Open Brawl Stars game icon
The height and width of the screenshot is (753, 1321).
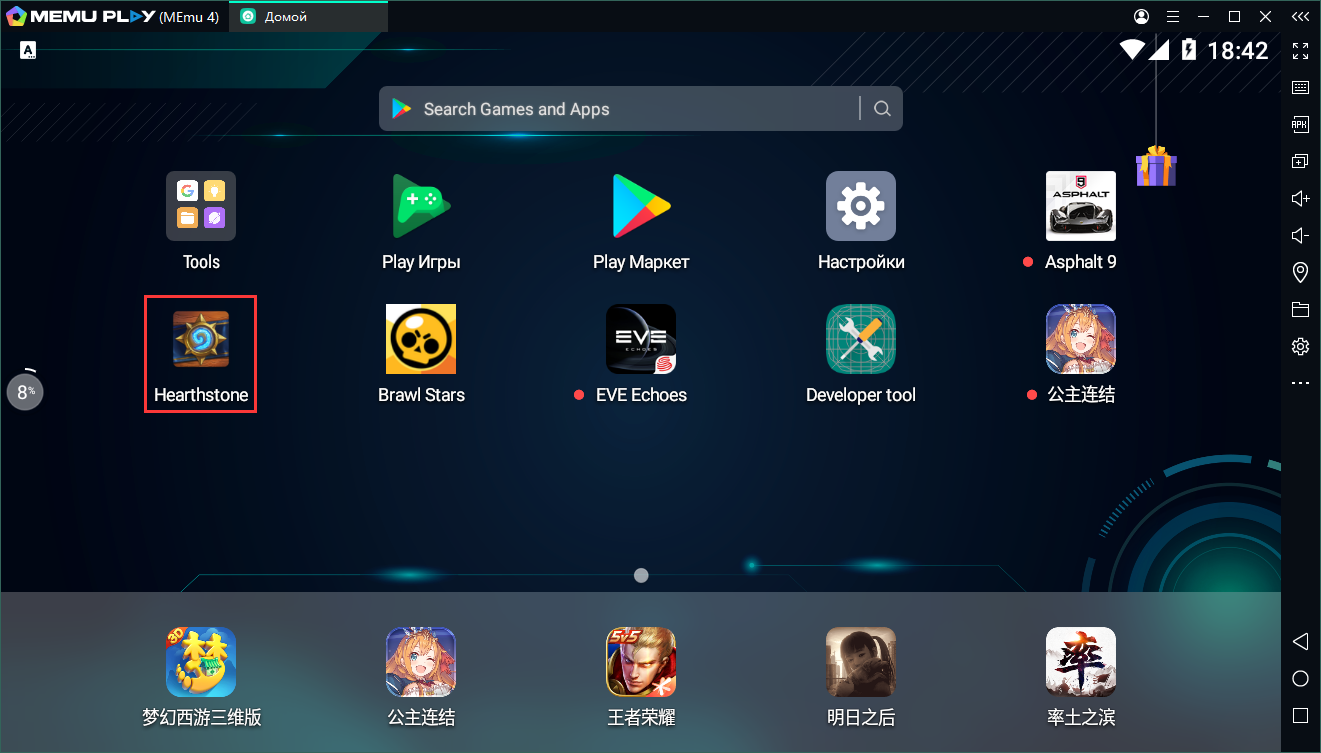click(x=421, y=340)
